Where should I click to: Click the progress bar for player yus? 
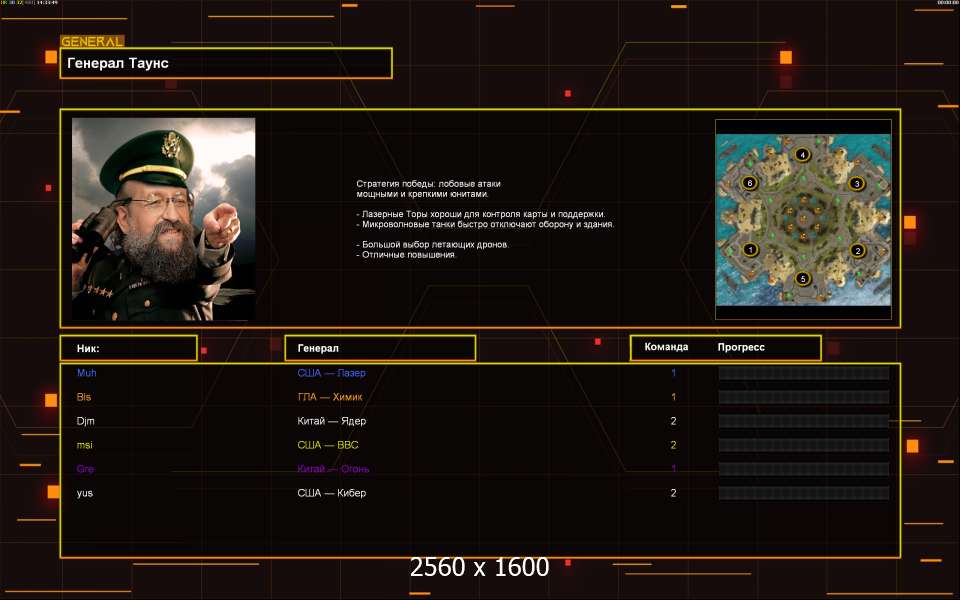[x=804, y=493]
